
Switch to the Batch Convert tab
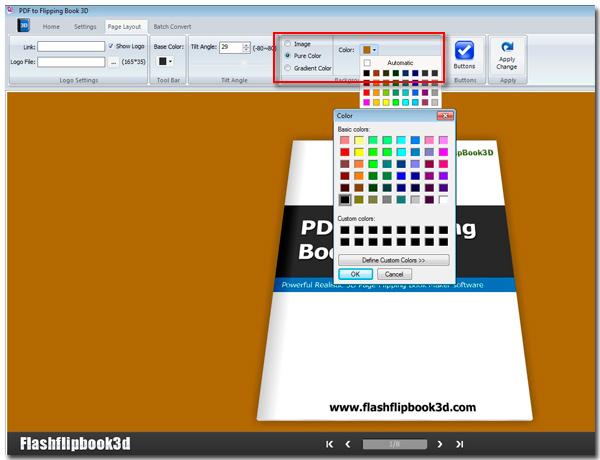(x=172, y=26)
